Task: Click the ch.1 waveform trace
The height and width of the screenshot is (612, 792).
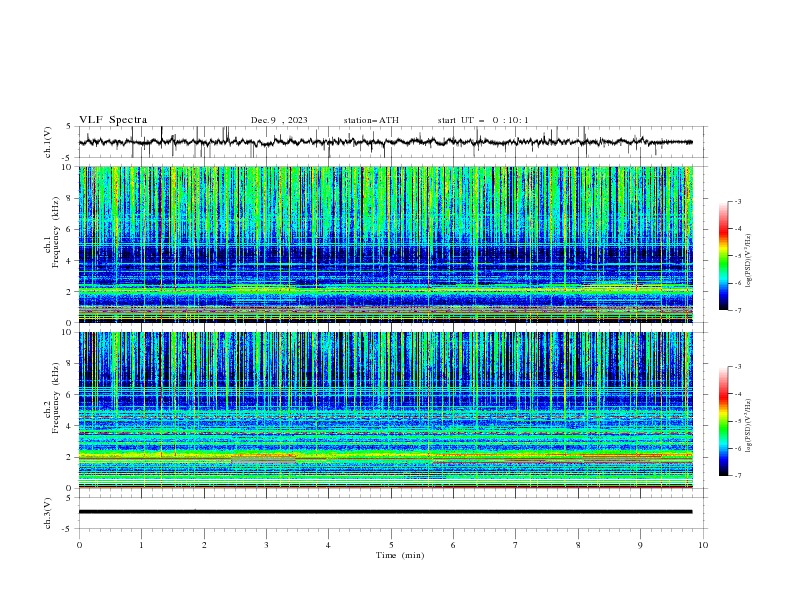Action: click(385, 142)
